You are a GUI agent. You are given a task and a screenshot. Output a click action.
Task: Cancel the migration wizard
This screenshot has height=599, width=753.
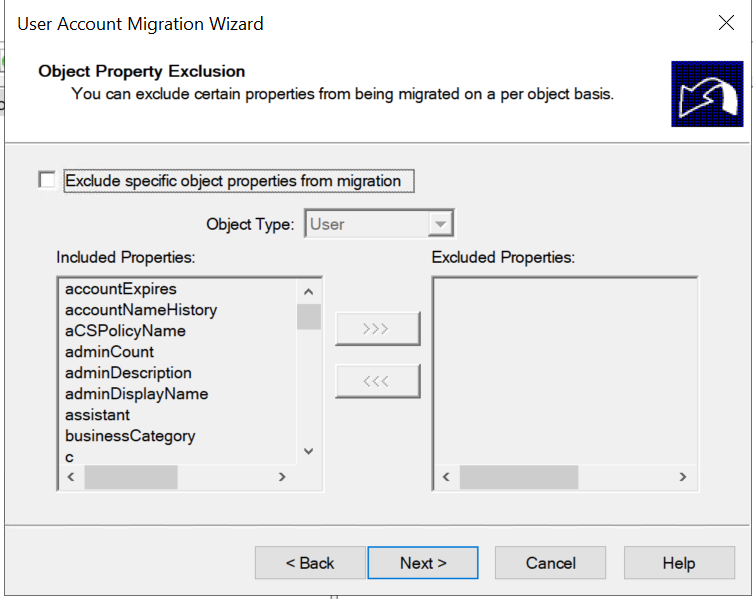click(550, 562)
